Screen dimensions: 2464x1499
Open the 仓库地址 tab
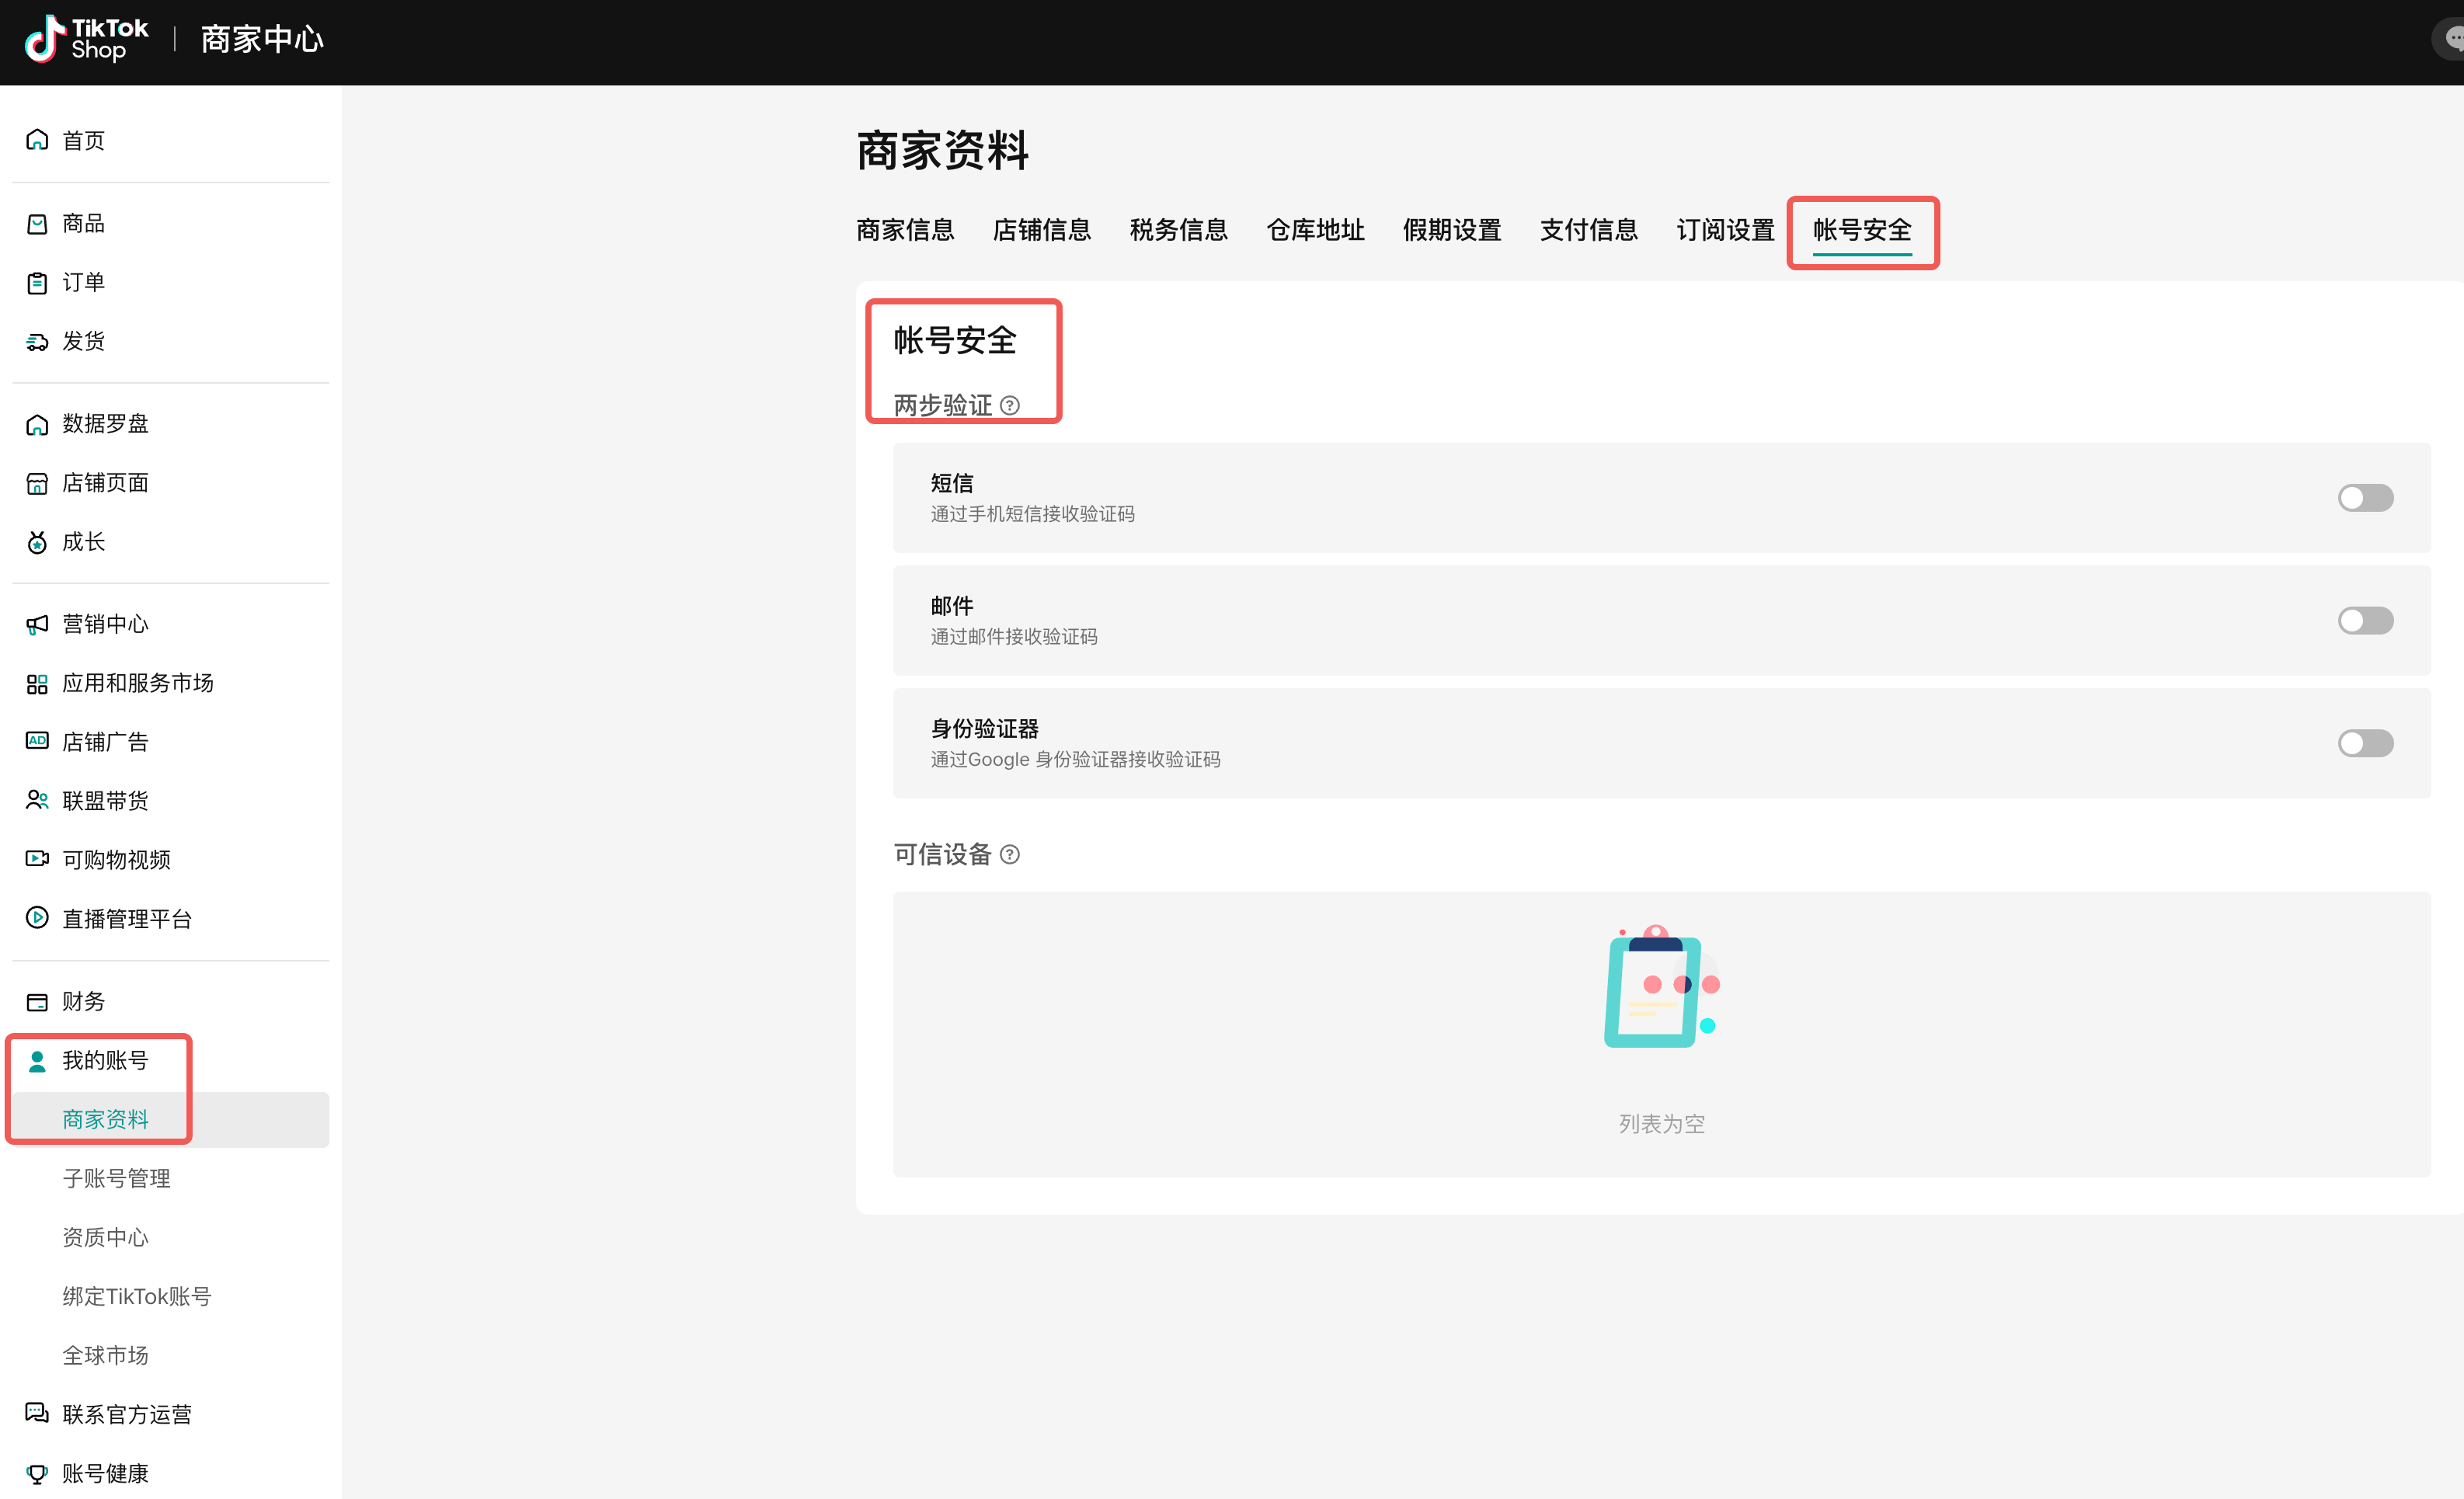coord(1314,230)
